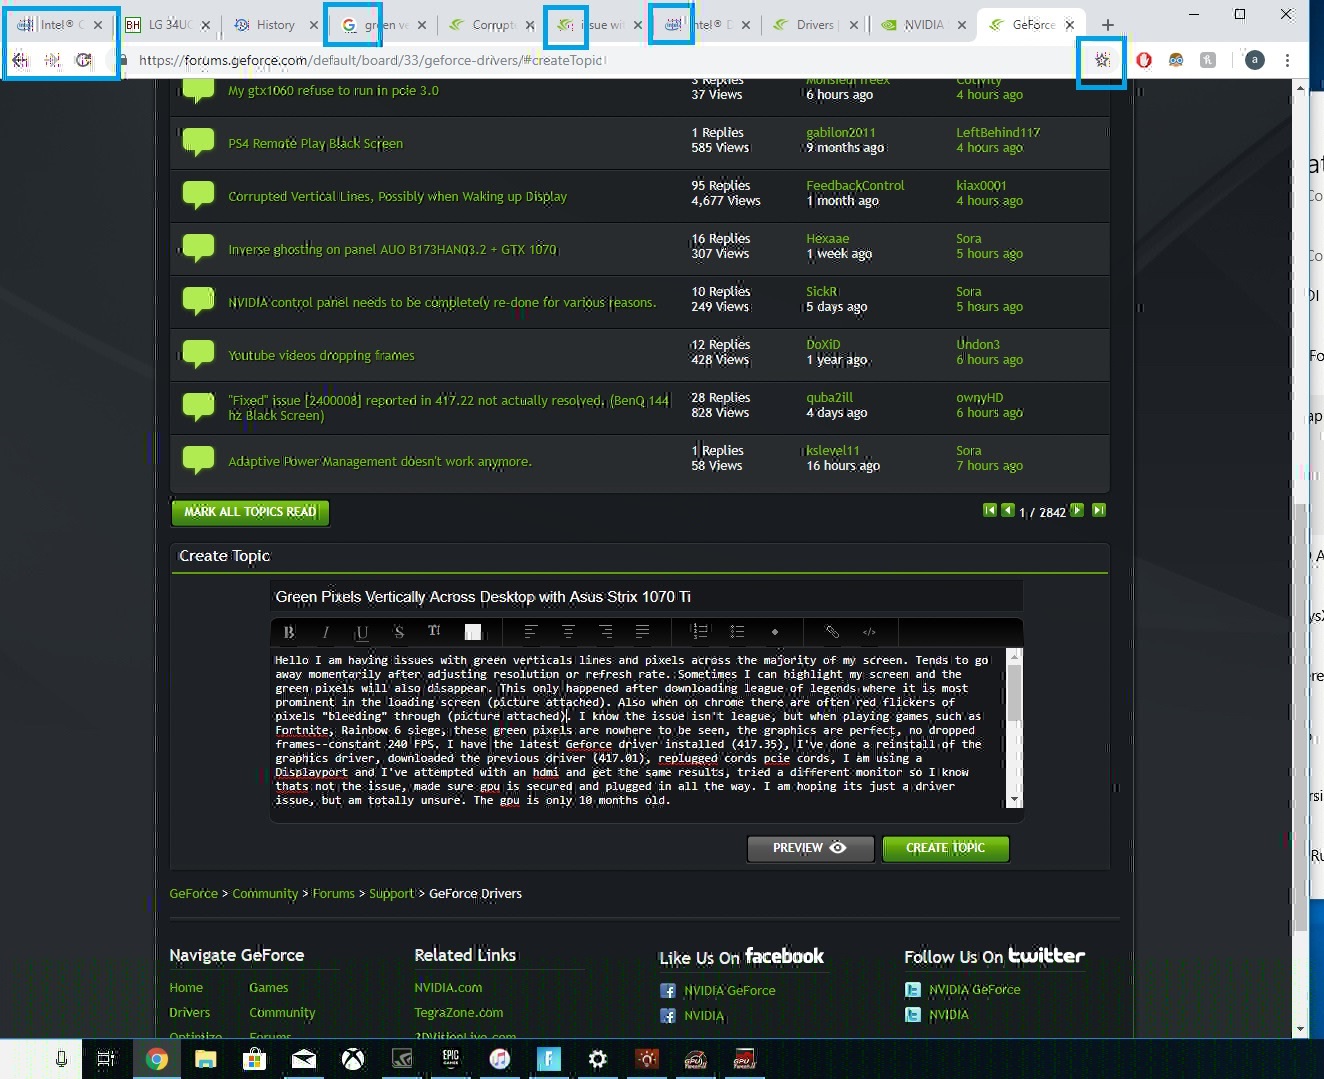
Task: Open the browser profile avatar menu
Action: (x=1254, y=60)
